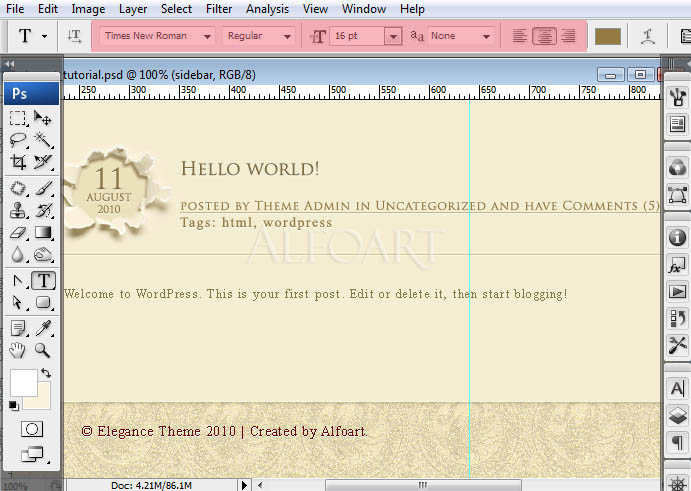Open the text color swatch
This screenshot has height=491, width=691.
(608, 37)
